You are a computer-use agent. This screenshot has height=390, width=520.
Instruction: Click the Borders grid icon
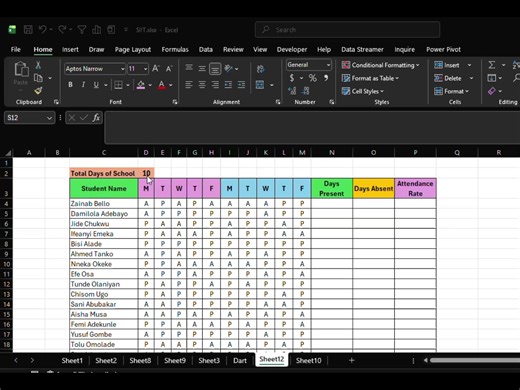[118, 85]
